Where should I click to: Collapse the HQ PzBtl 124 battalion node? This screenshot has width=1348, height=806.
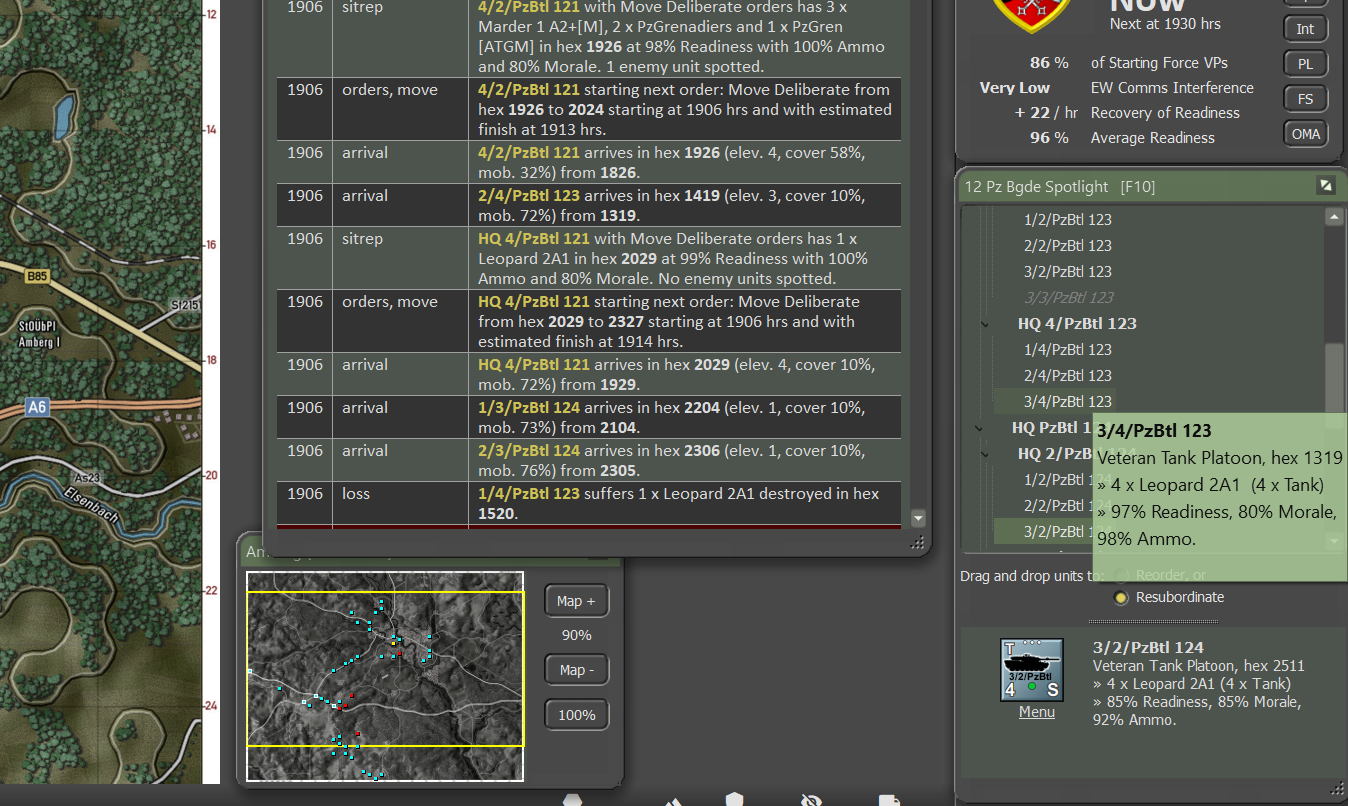pos(979,428)
